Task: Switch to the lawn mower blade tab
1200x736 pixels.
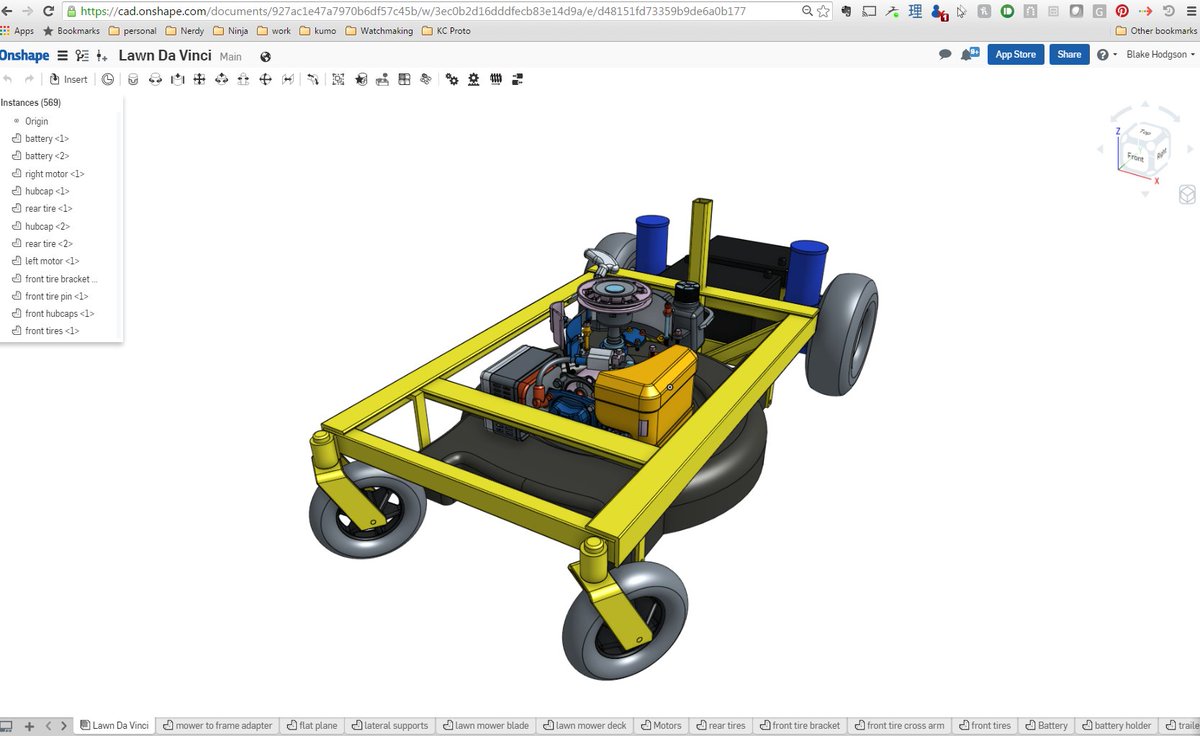Action: (x=485, y=726)
